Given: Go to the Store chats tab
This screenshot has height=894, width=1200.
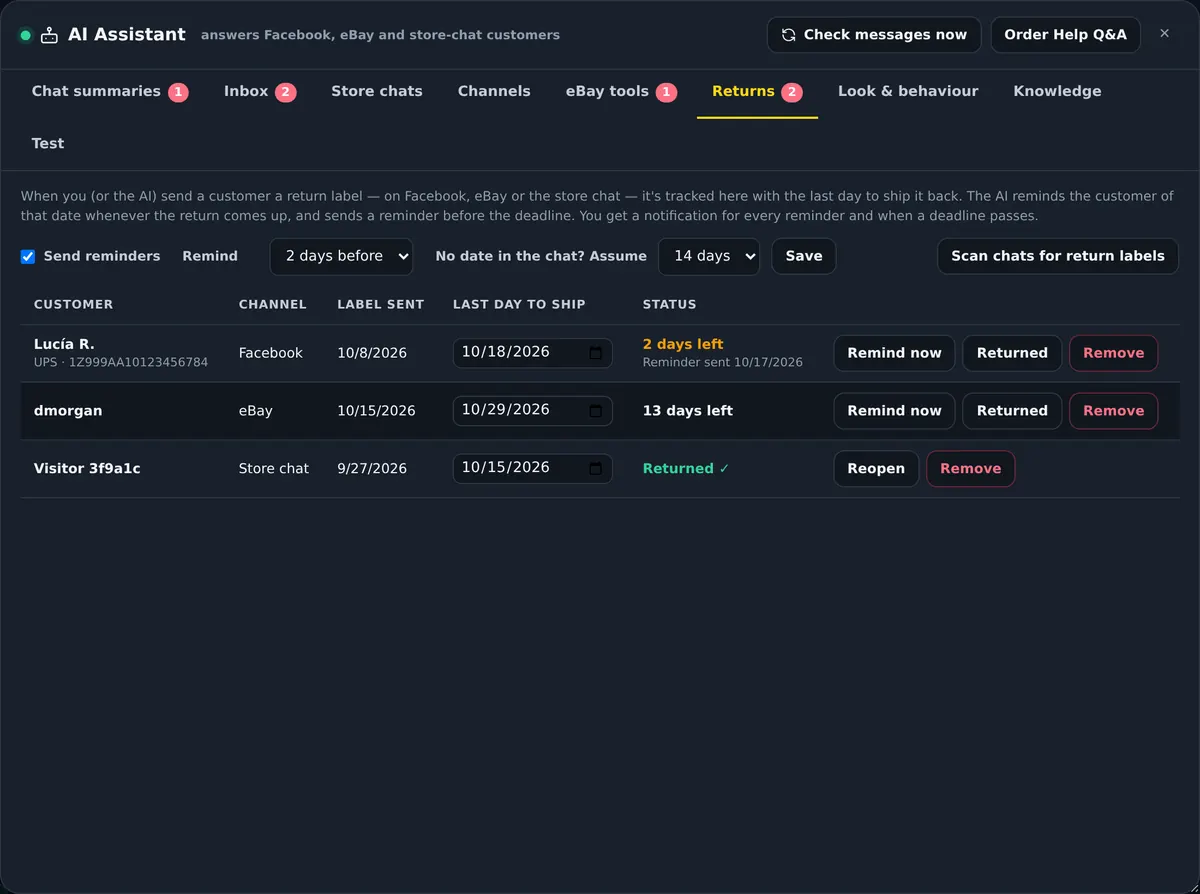Looking at the screenshot, I should coord(377,91).
